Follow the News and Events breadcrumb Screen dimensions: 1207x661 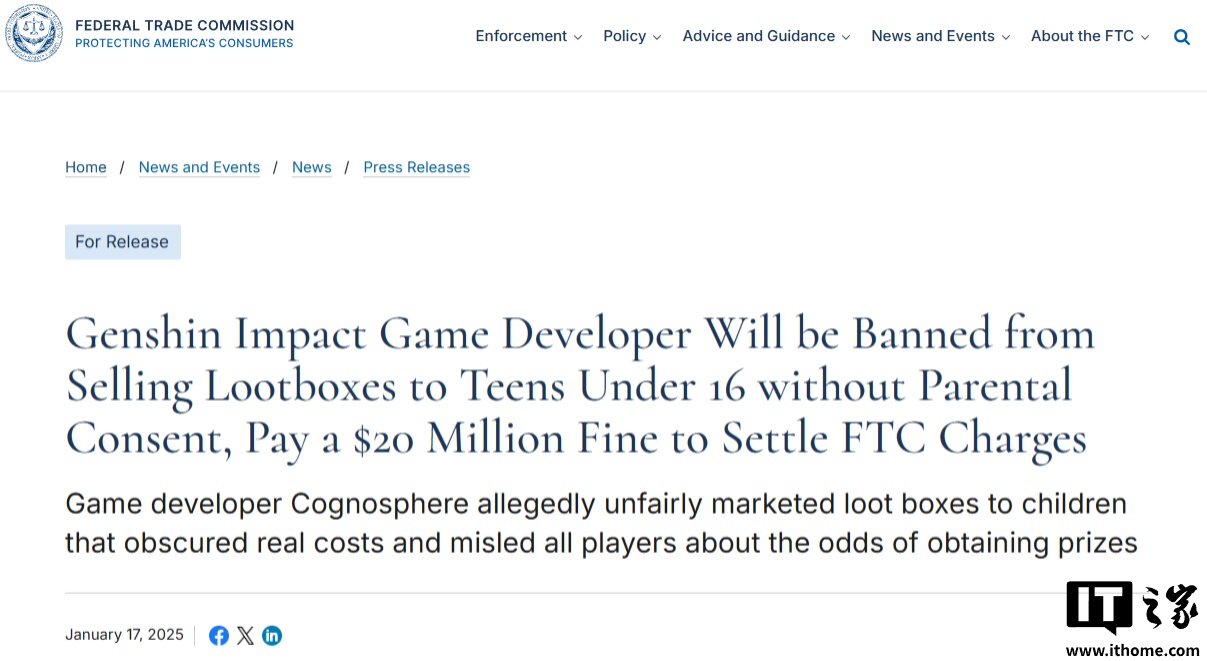[199, 167]
